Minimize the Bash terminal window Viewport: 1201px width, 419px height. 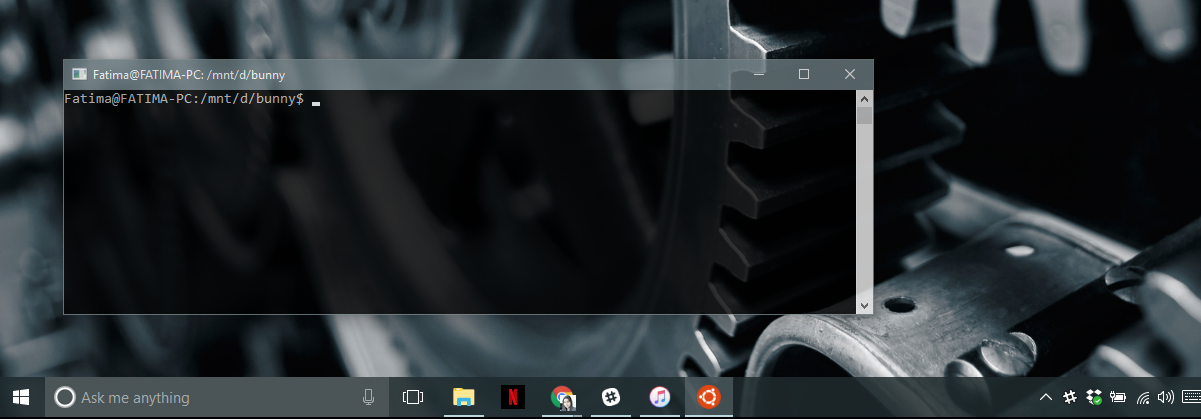(x=760, y=75)
